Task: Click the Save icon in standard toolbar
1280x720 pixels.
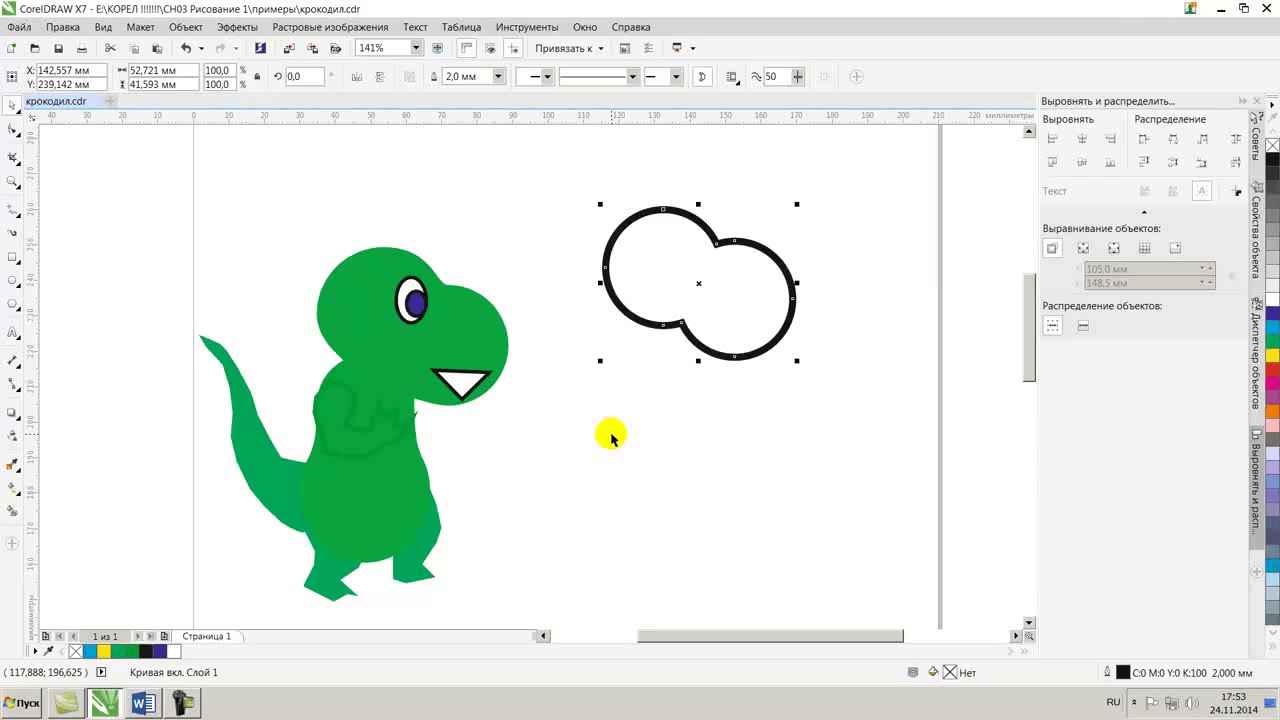Action: 58,48
